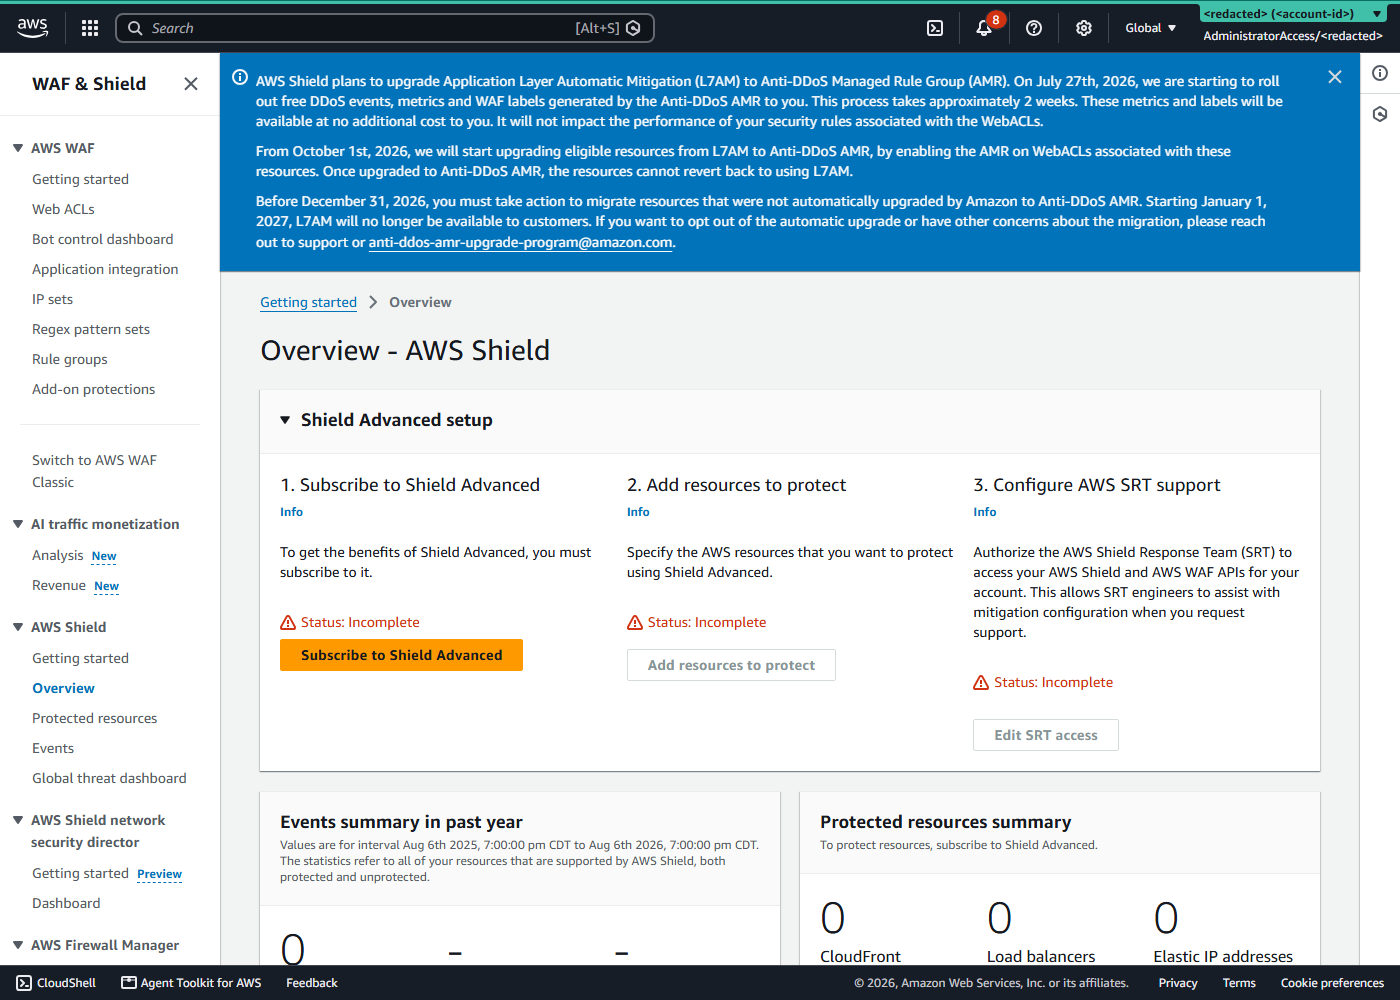Viewport: 1400px width, 1000px height.
Task: Close the WAF & Shield side panel
Action: (191, 84)
